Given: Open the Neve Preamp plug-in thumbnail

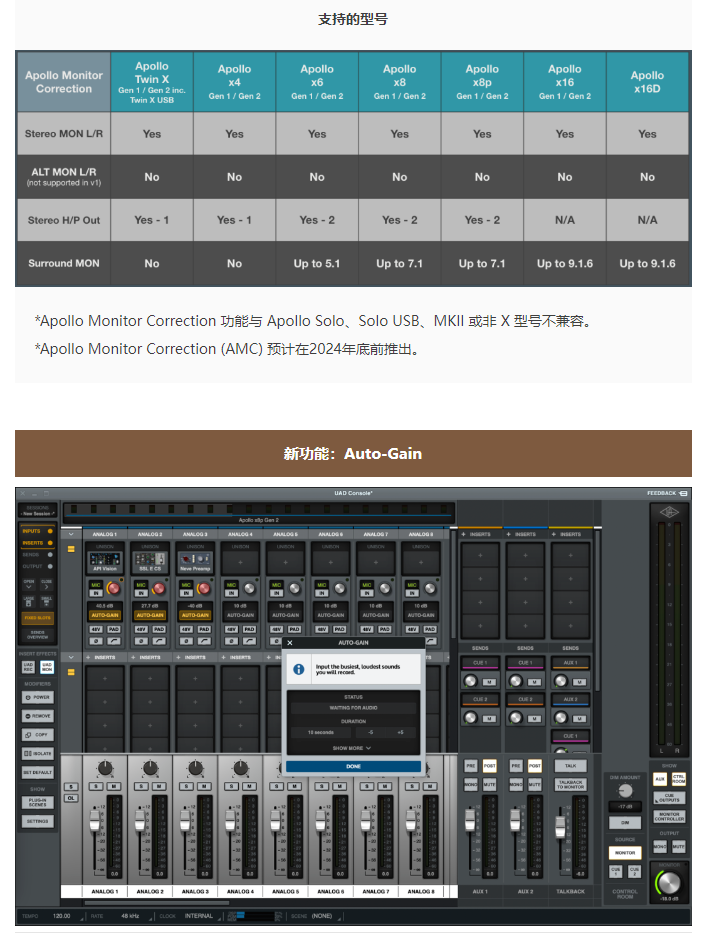Looking at the screenshot, I should pos(195,561).
